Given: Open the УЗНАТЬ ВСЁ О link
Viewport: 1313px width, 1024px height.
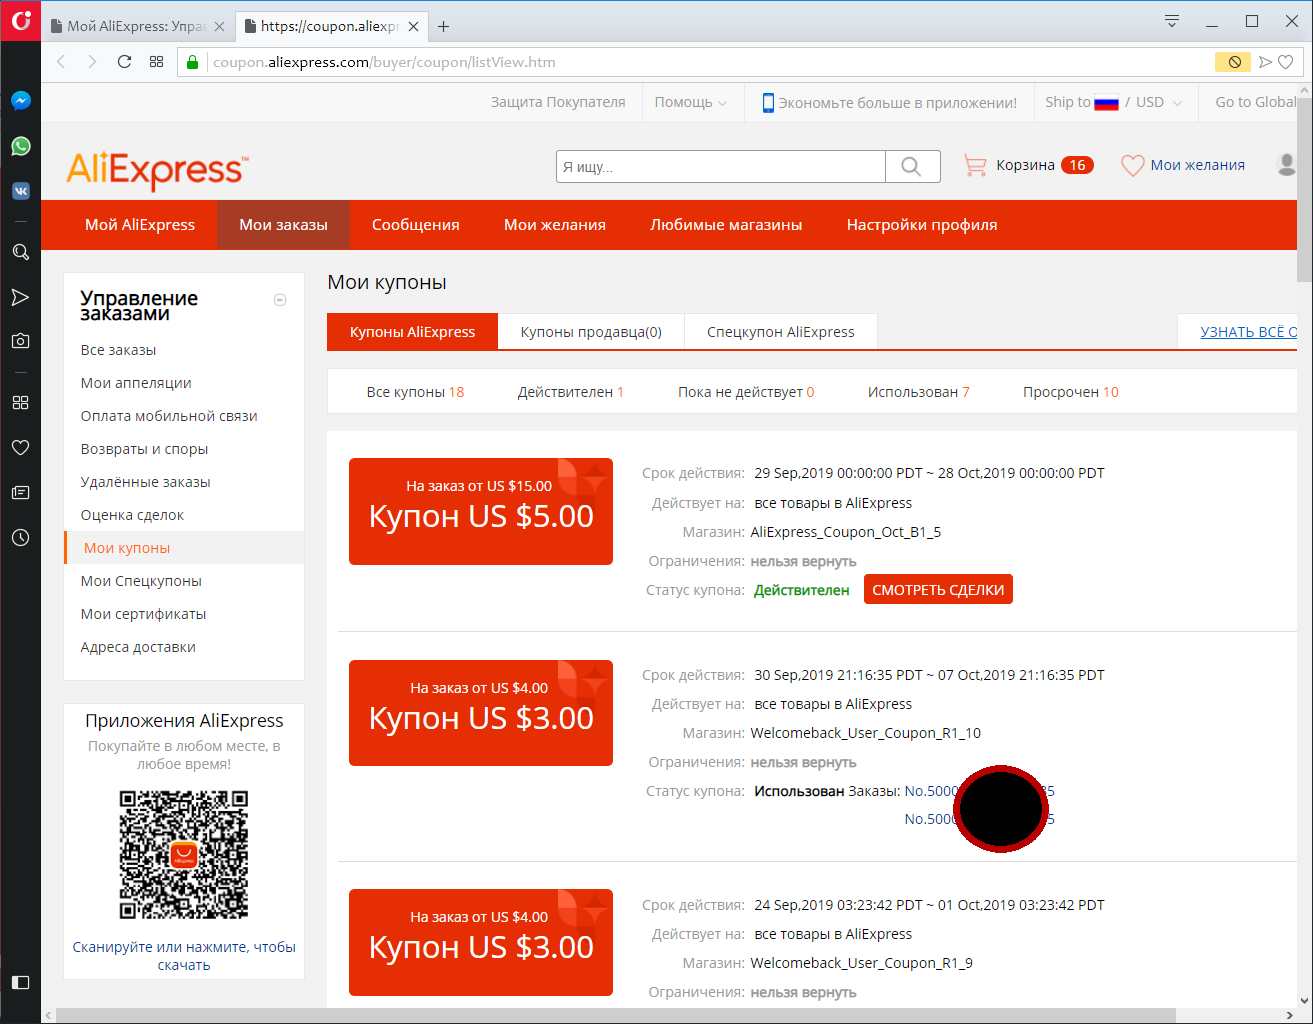Looking at the screenshot, I should tap(1248, 332).
